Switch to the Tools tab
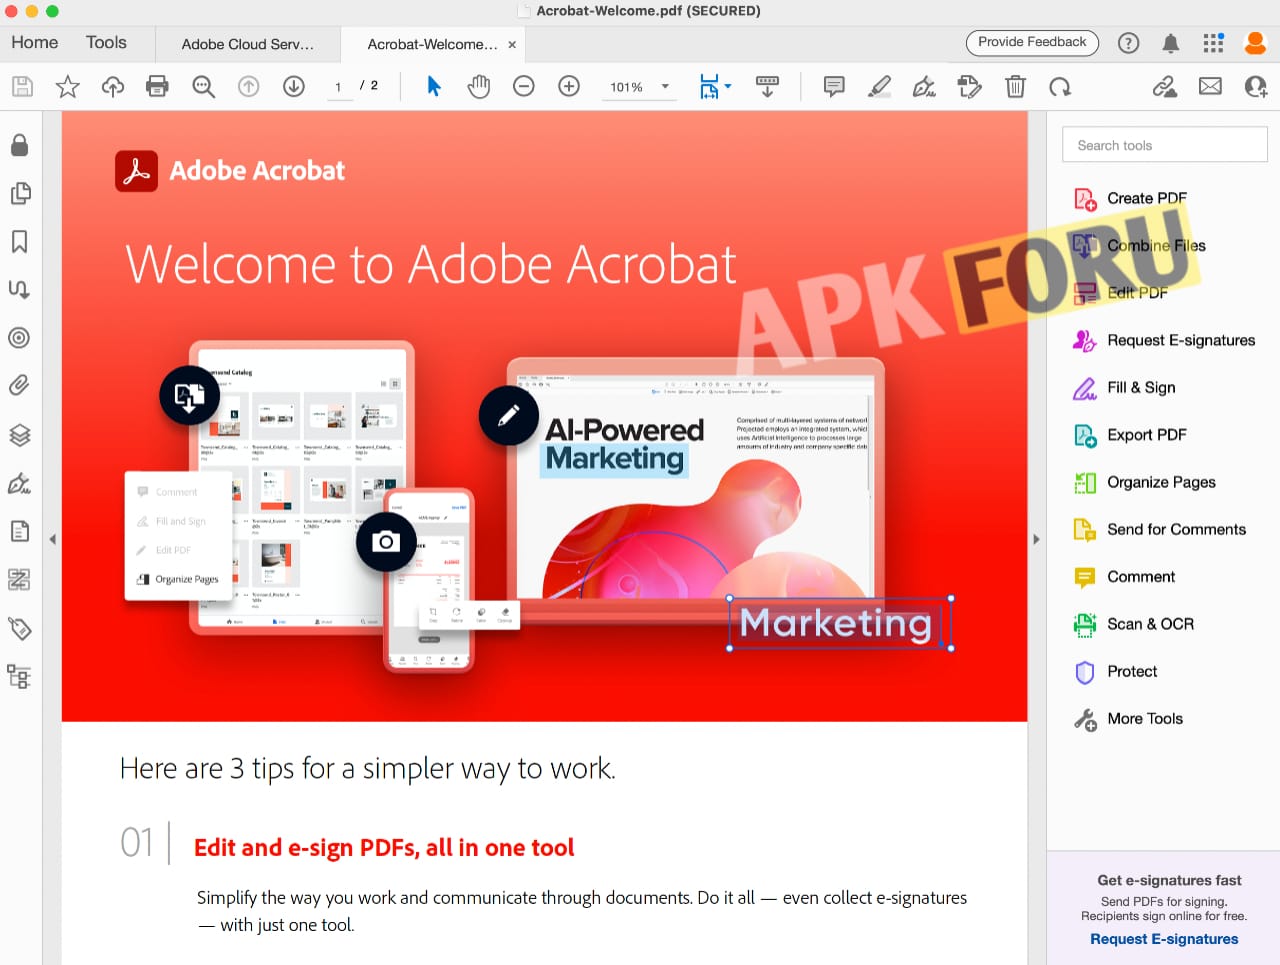The width and height of the screenshot is (1280, 965). point(106,43)
